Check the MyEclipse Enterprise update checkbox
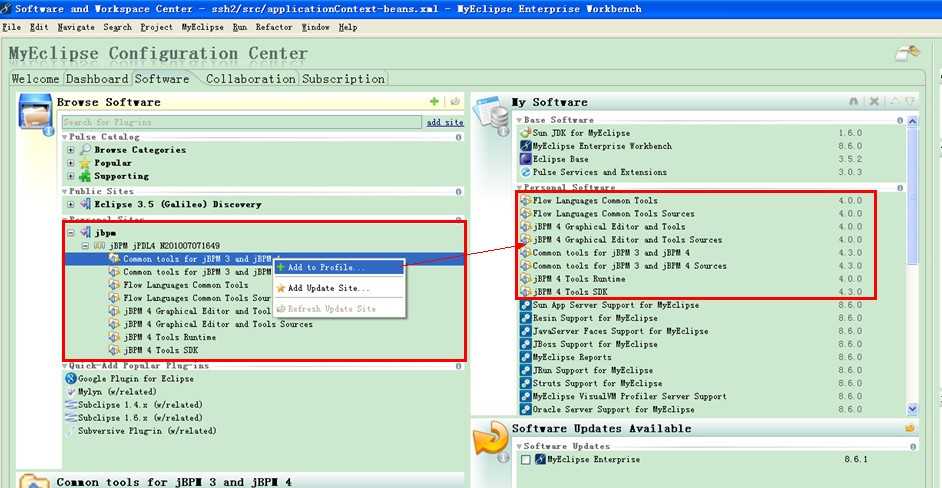The image size is (942, 488). (526, 460)
